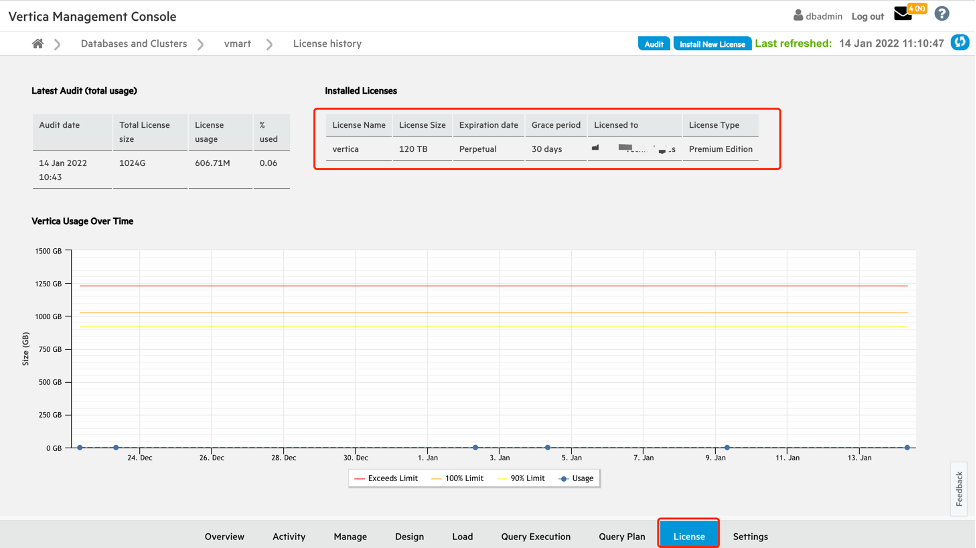The width and height of the screenshot is (976, 548).
Task: Select the vertica license name cell
Action: click(359, 149)
